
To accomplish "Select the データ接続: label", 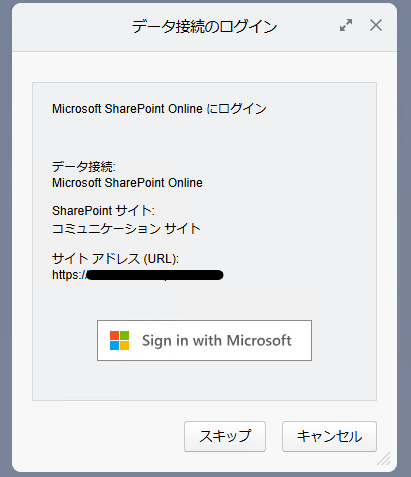I will click(84, 166).
